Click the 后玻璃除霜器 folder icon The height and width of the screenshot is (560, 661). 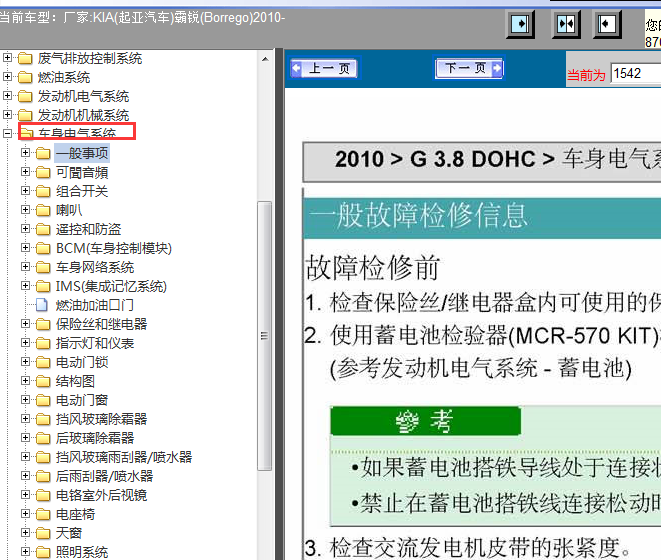(x=43, y=438)
